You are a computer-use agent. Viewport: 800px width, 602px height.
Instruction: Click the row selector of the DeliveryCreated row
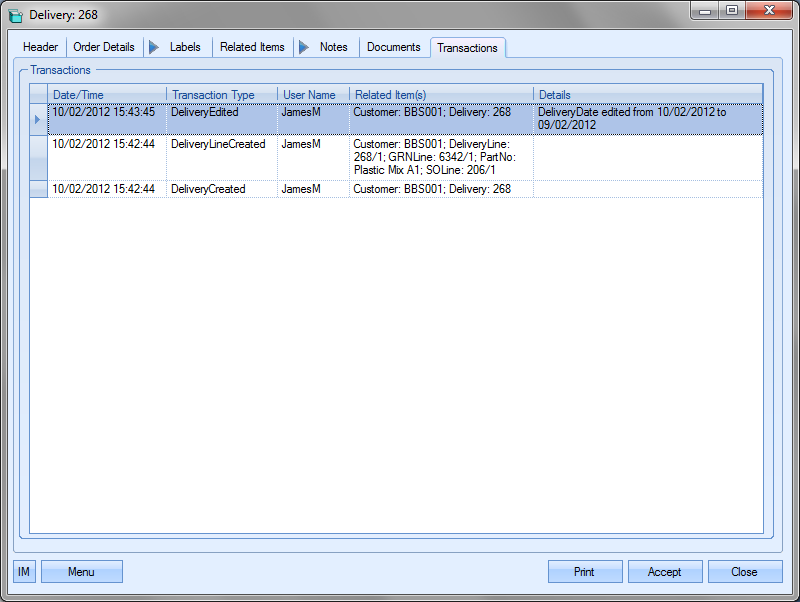pos(38,189)
